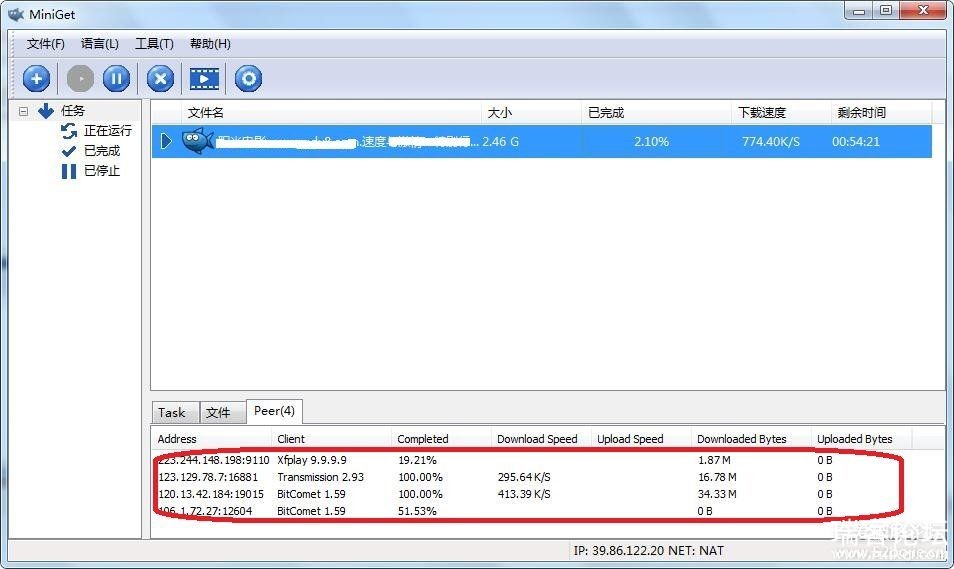Click the Address column header

point(211,439)
